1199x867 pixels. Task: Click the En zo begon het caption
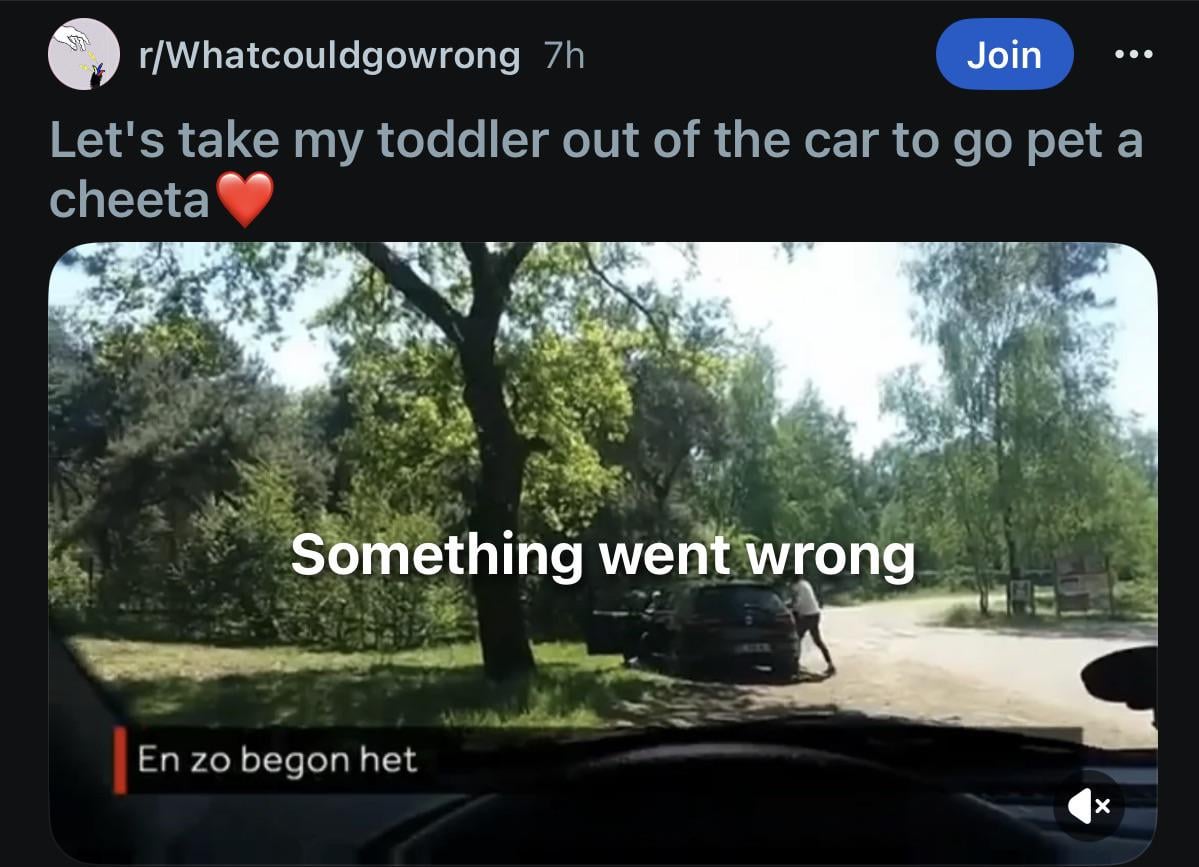click(278, 760)
